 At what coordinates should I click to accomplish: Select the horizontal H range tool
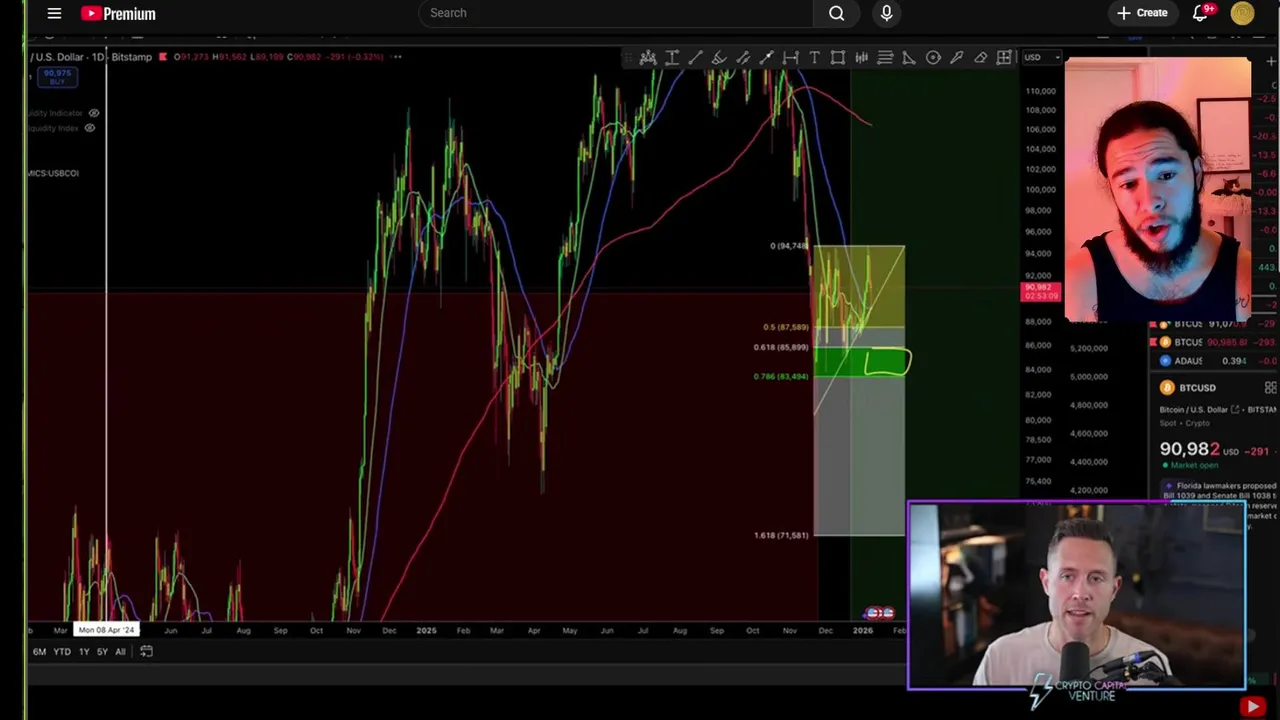point(790,58)
